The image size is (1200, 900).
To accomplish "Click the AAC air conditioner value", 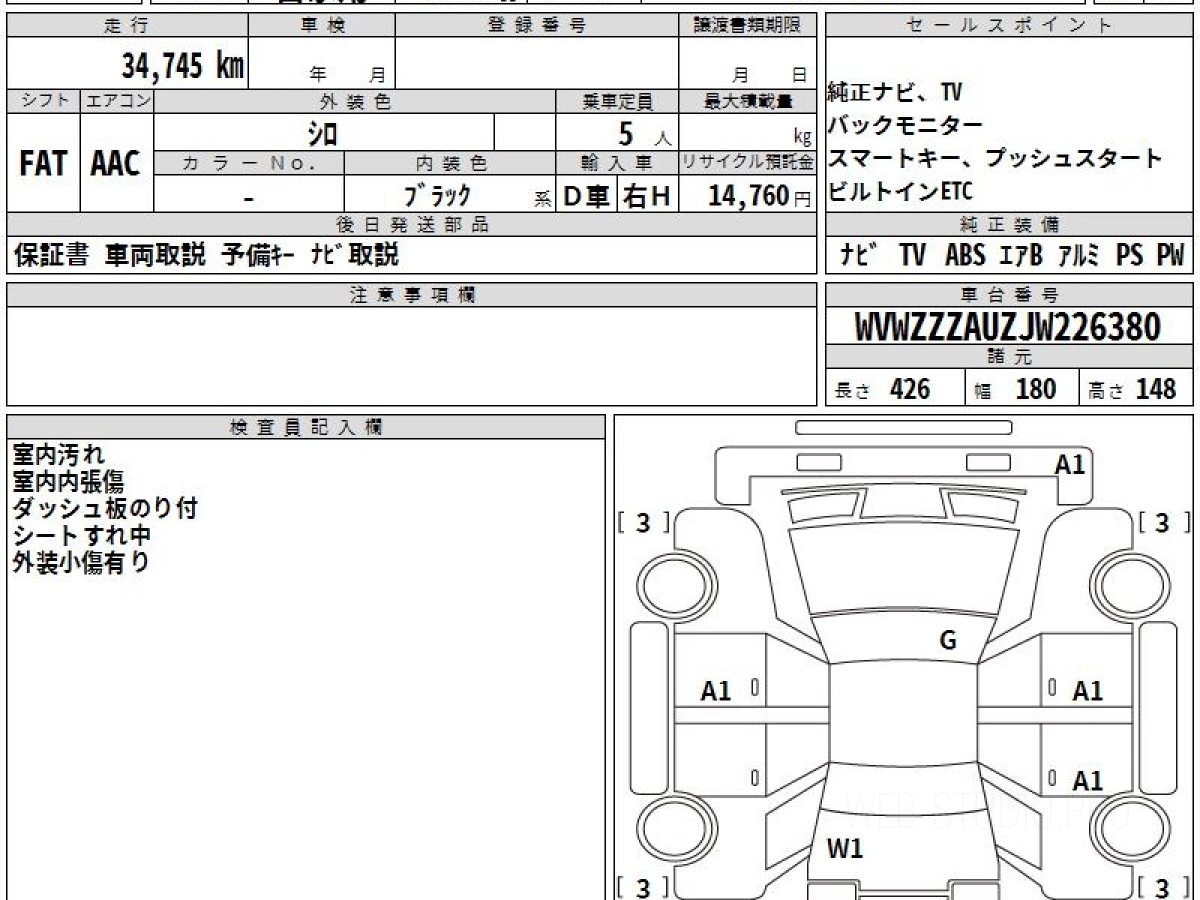I will (116, 164).
